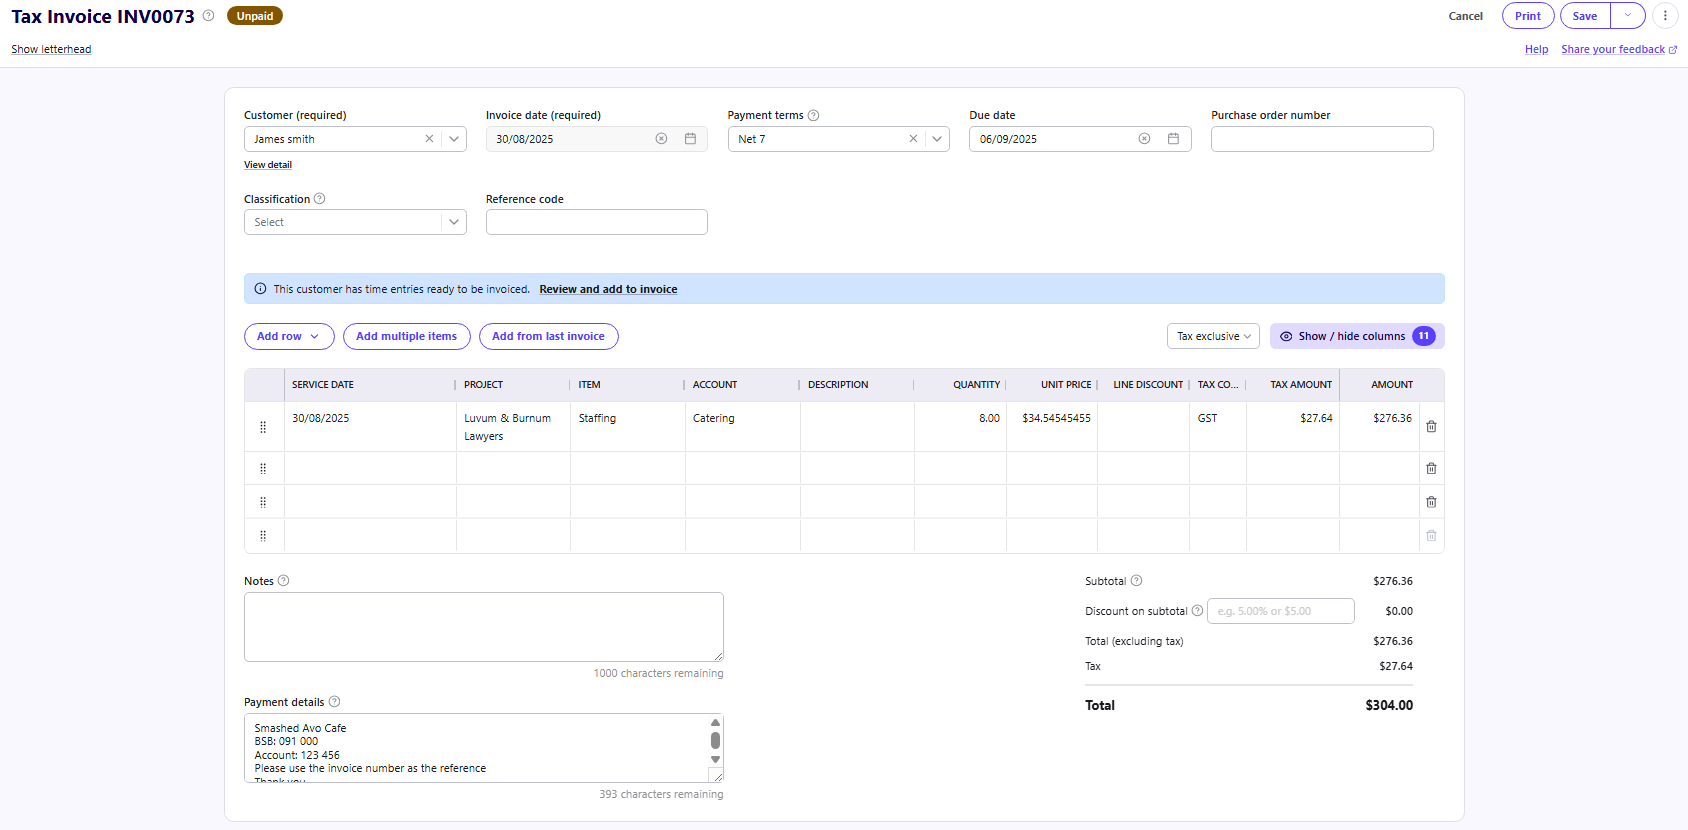Clear the James smith customer selection

coord(429,139)
